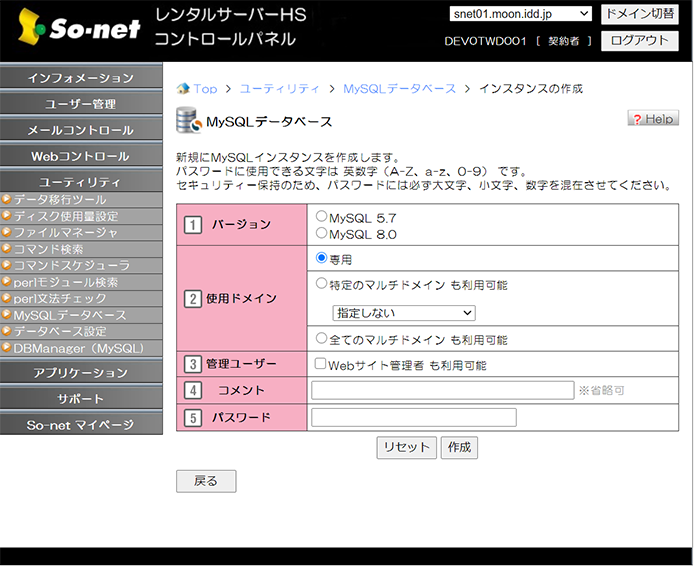Open ファイルマネージャ in the sidebar
Image resolution: width=694 pixels, height=566 pixels.
click(66, 233)
